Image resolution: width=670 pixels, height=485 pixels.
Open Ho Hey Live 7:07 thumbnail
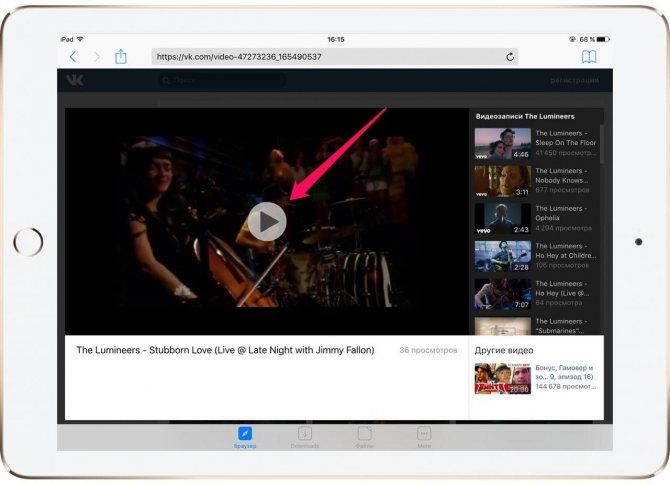pos(502,294)
